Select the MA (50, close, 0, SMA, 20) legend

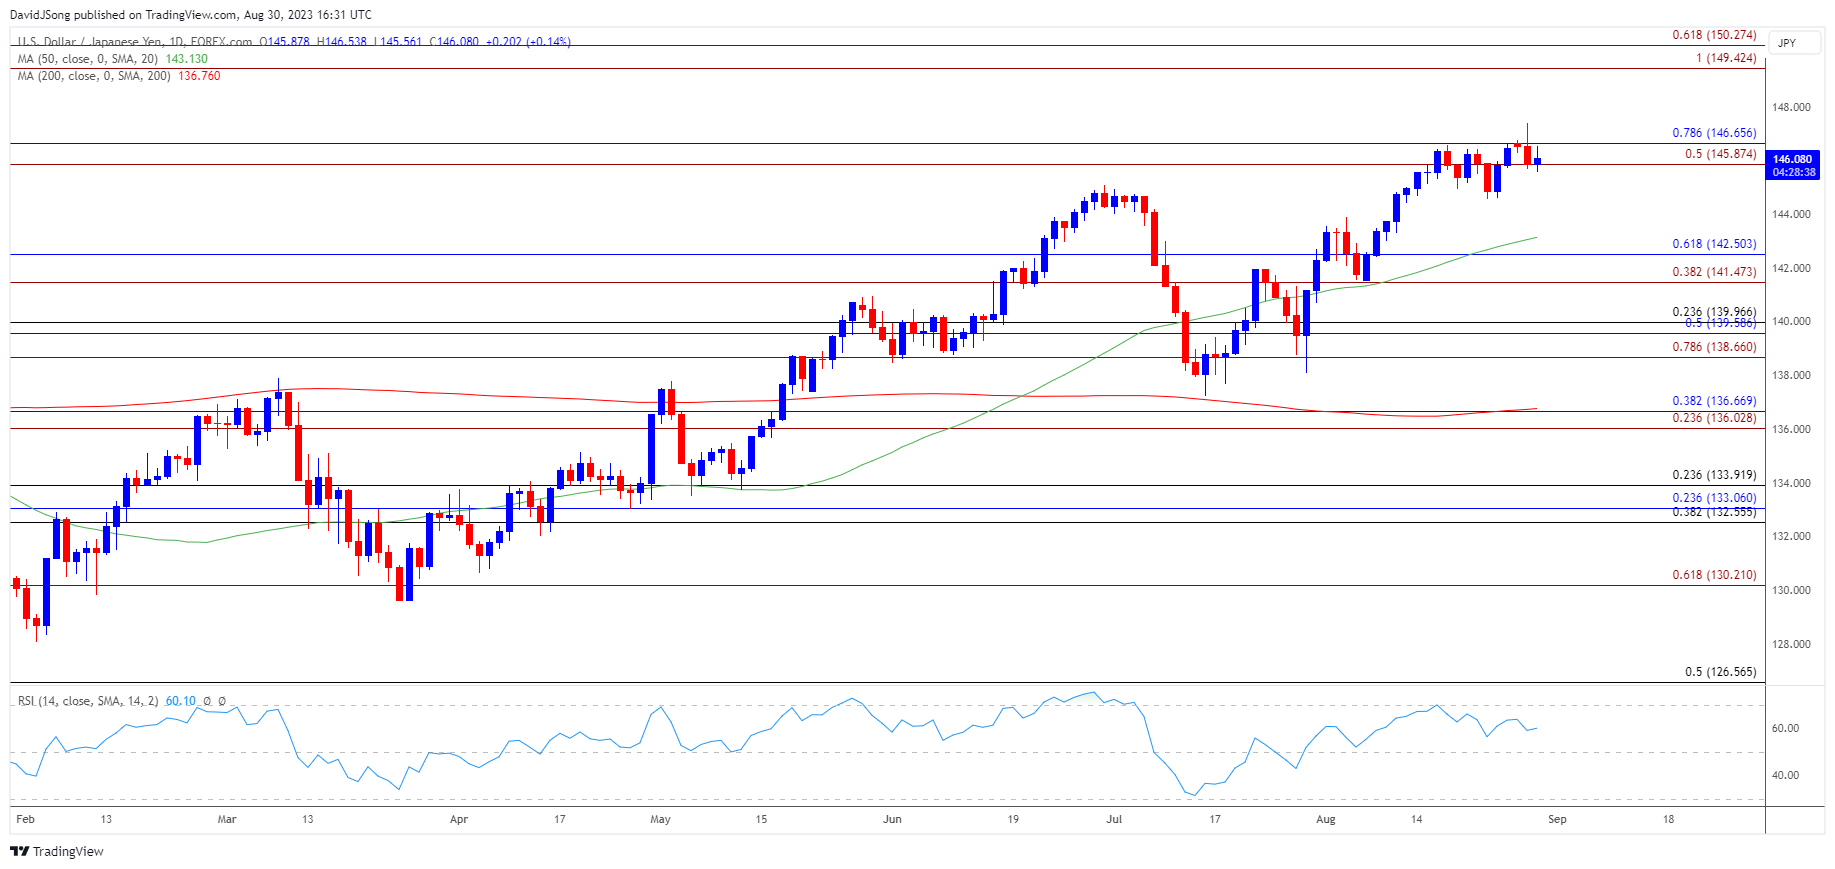(x=87, y=59)
